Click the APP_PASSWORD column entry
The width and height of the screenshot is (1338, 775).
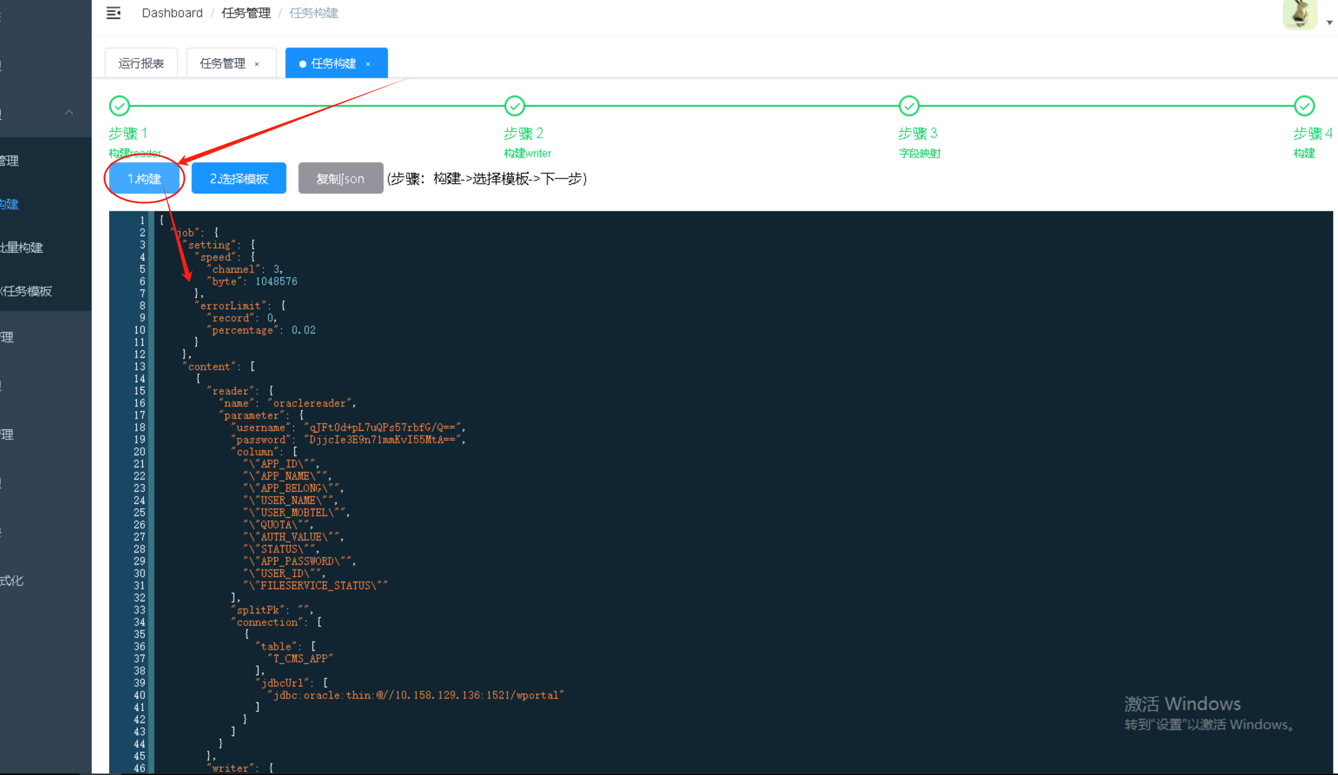click(299, 561)
